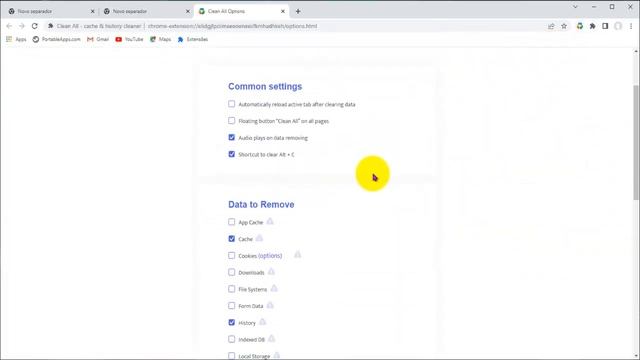Enable floating button Clean All checkbox
This screenshot has width=640, height=360.
[231, 120]
